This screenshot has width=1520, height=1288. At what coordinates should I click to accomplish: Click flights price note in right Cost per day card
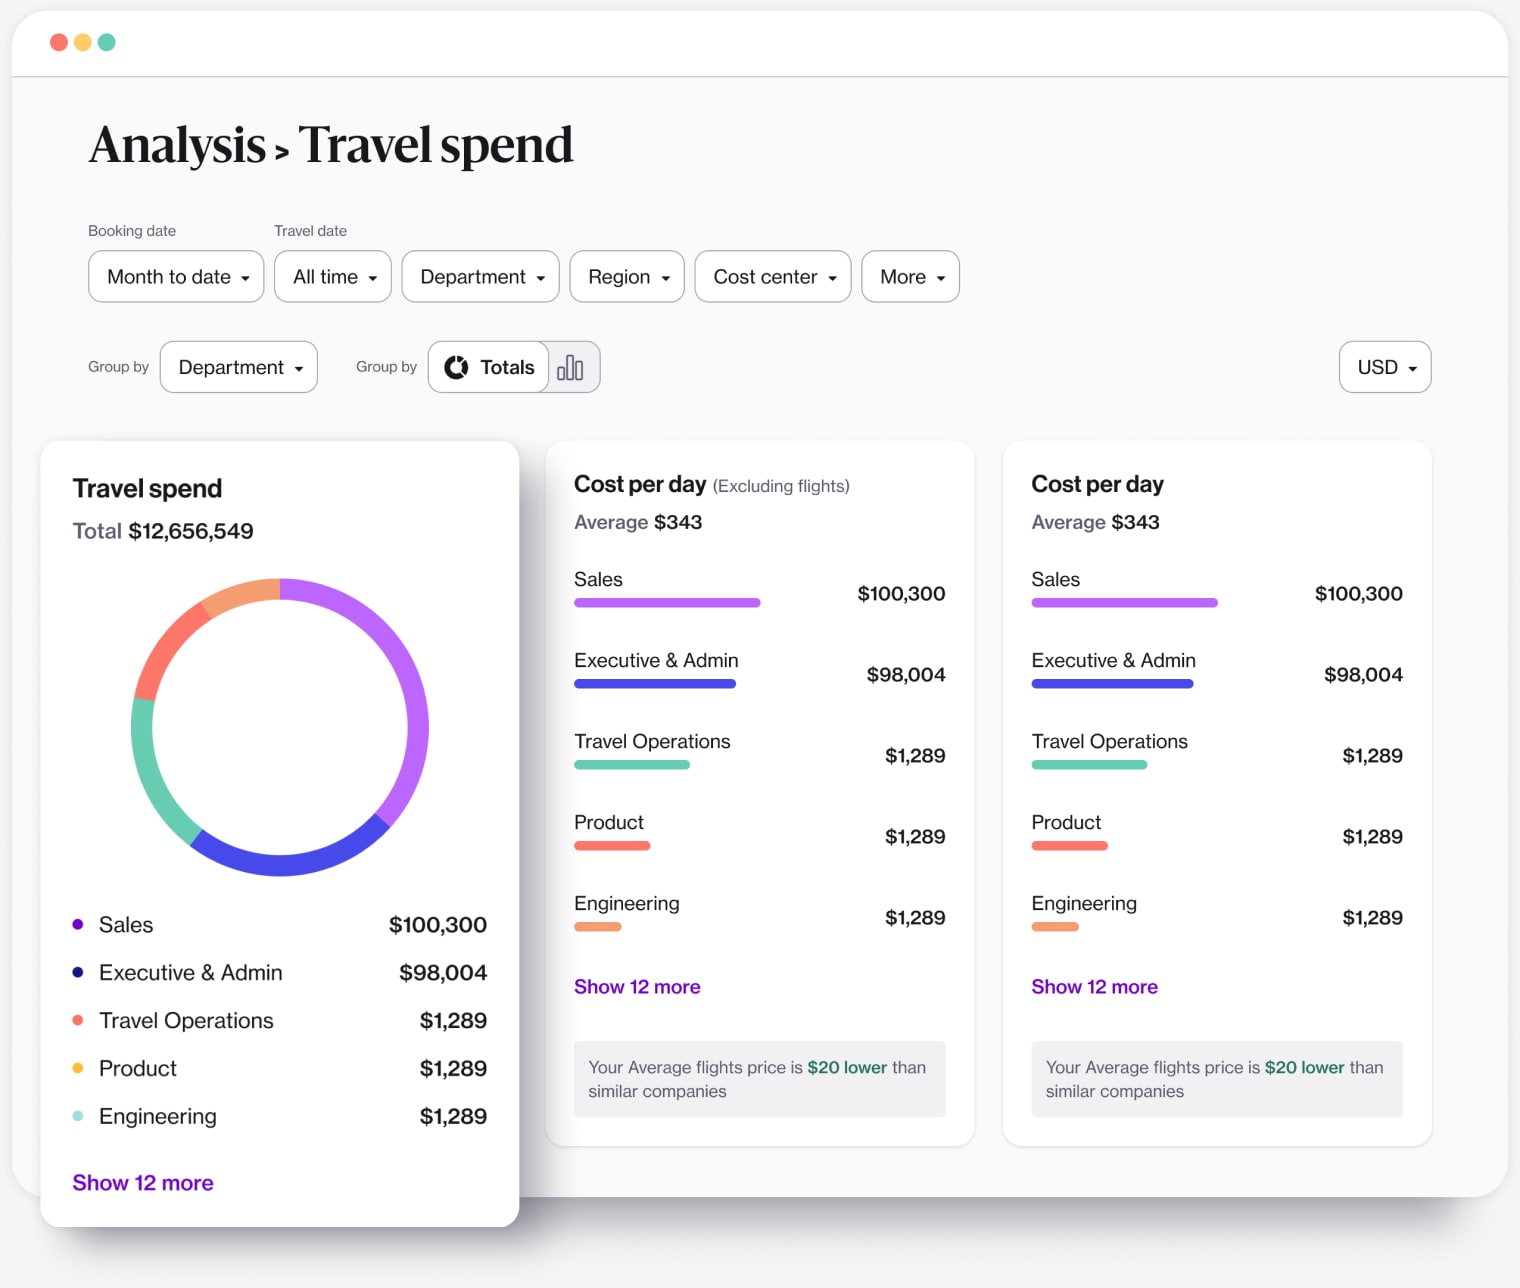pos(1217,1079)
